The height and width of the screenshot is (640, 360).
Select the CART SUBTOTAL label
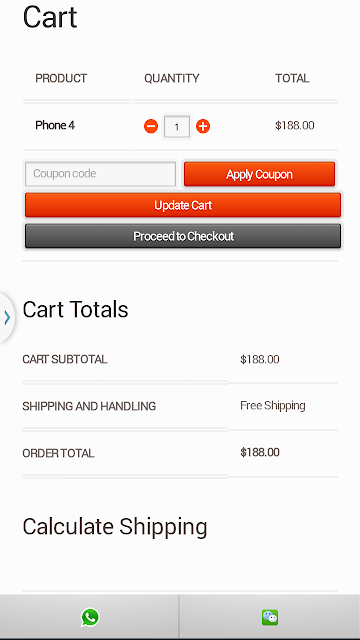tap(65, 359)
